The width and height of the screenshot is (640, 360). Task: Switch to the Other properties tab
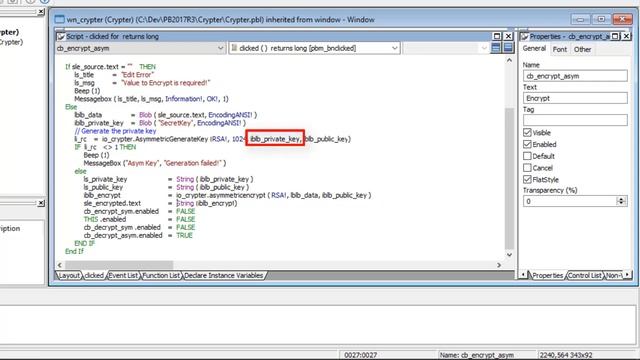click(582, 49)
